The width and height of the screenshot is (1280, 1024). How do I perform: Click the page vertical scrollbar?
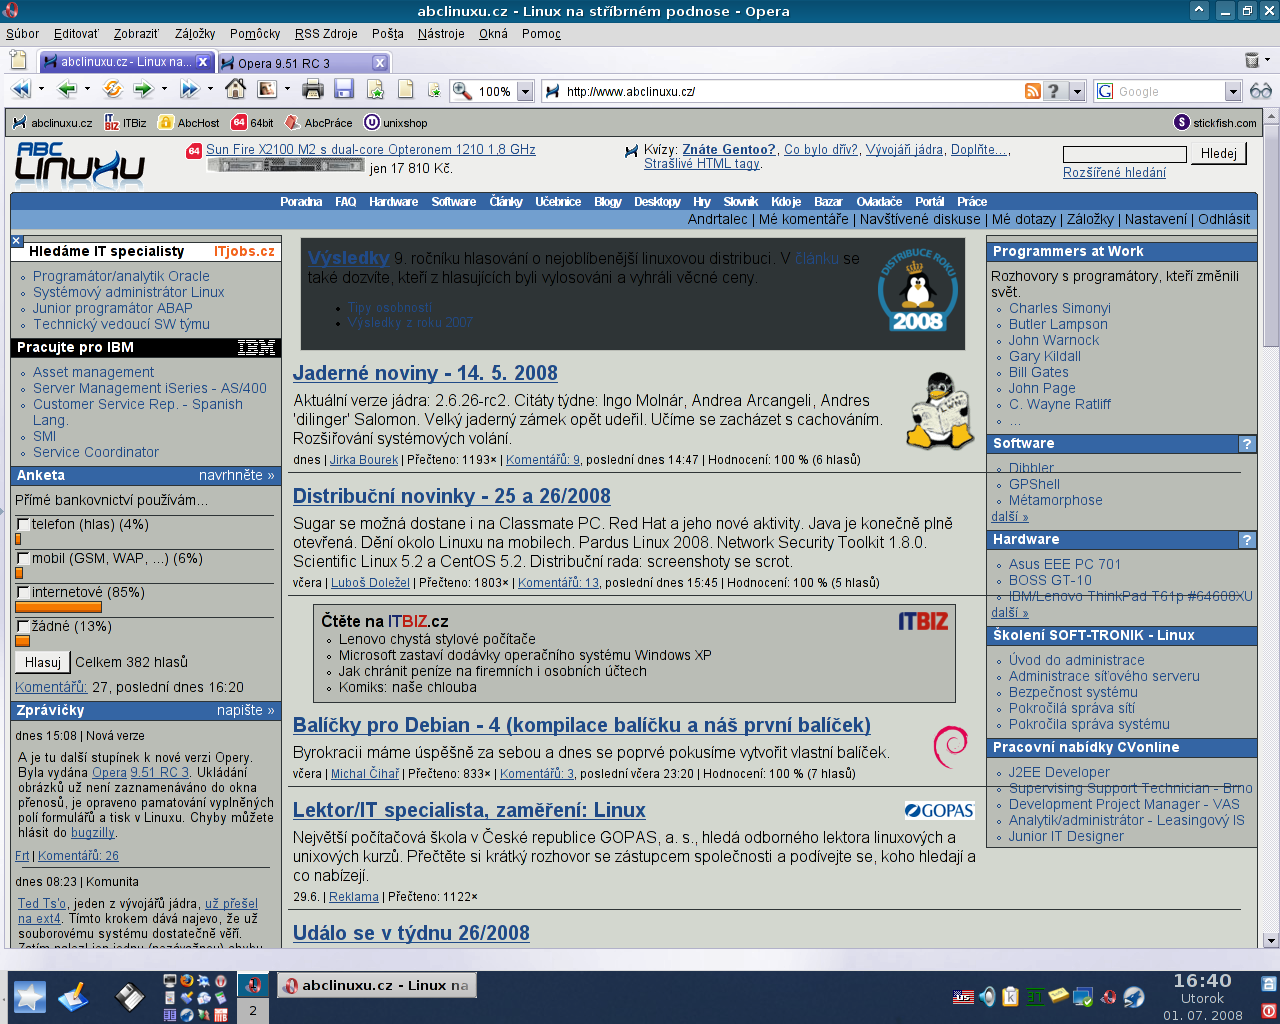click(x=1271, y=530)
